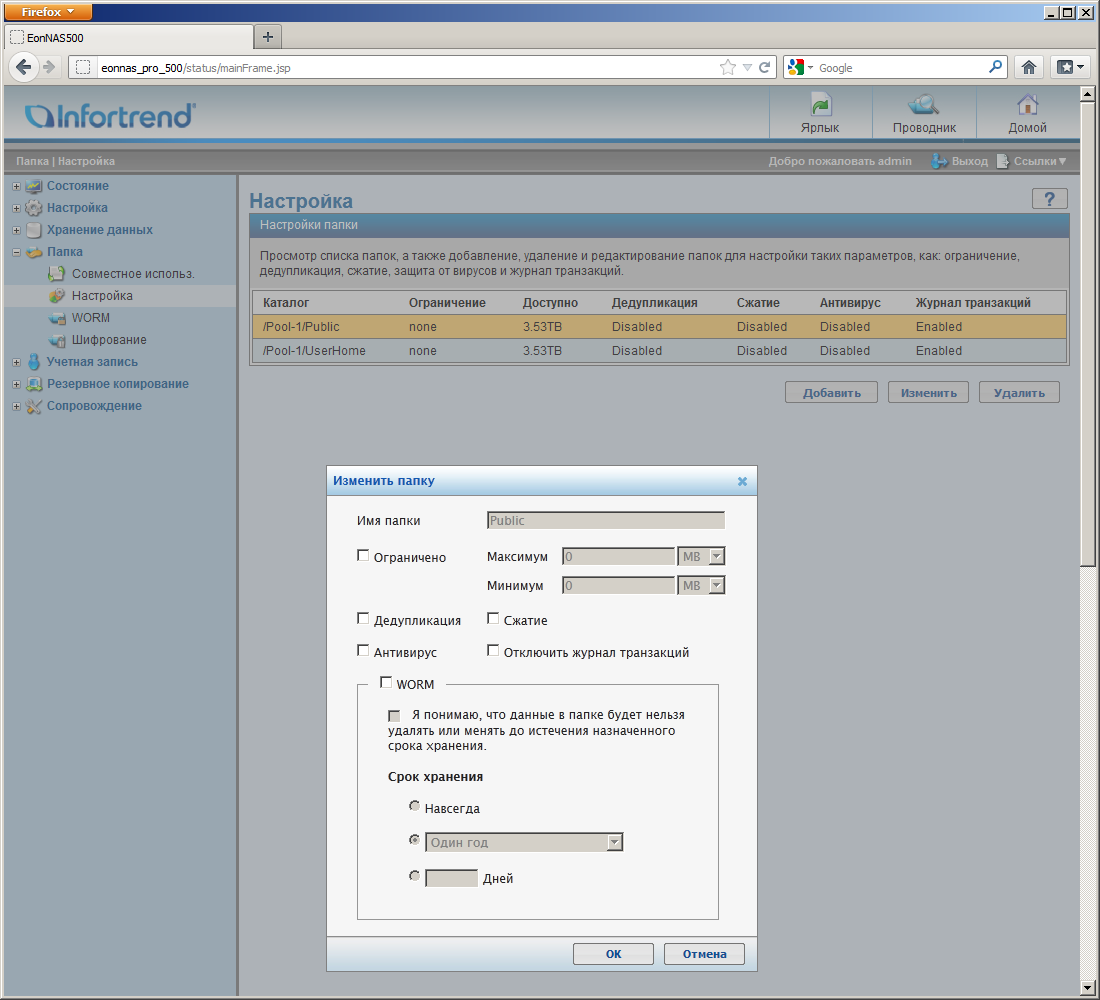Open the Максимум MB unit dropdown

click(701, 556)
